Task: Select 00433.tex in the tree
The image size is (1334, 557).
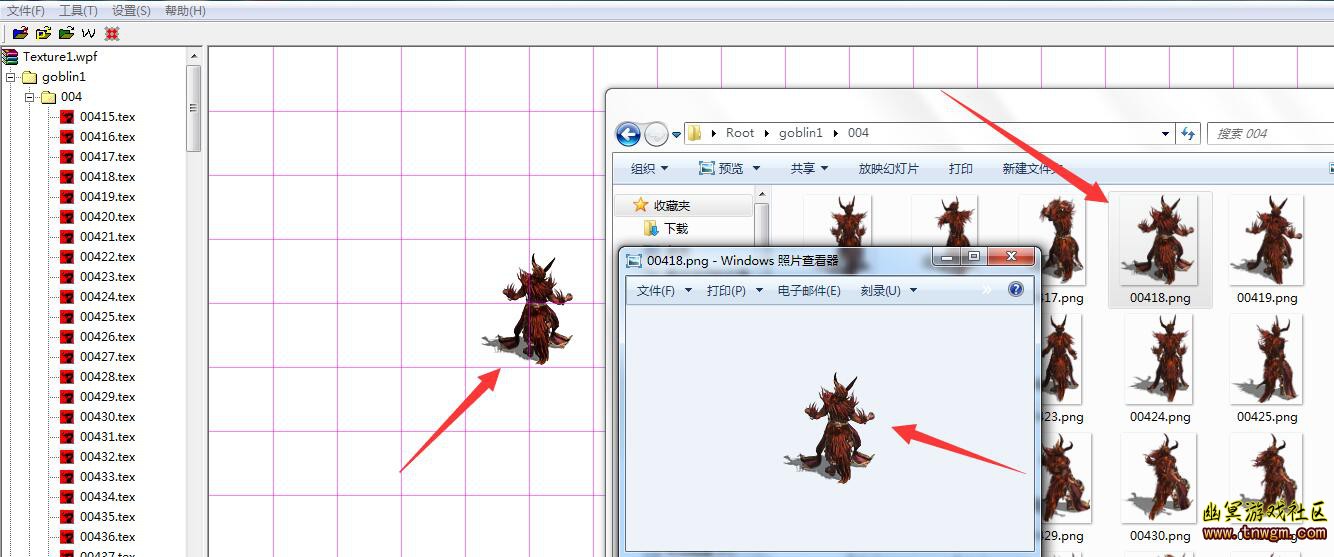Action: coord(107,477)
